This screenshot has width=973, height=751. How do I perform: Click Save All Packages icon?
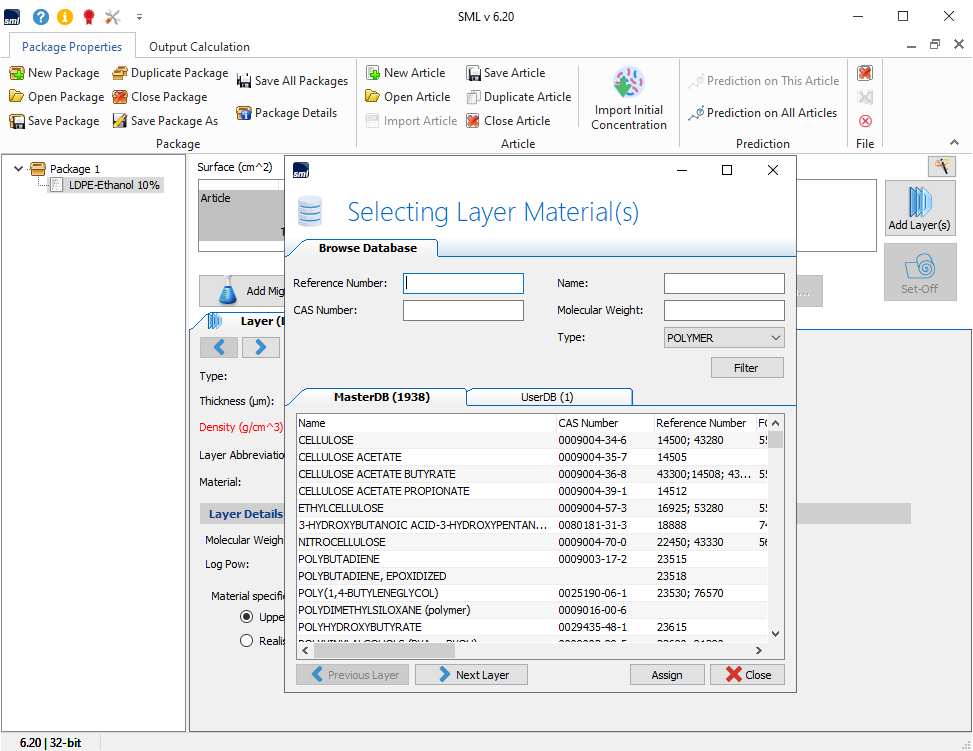point(244,81)
